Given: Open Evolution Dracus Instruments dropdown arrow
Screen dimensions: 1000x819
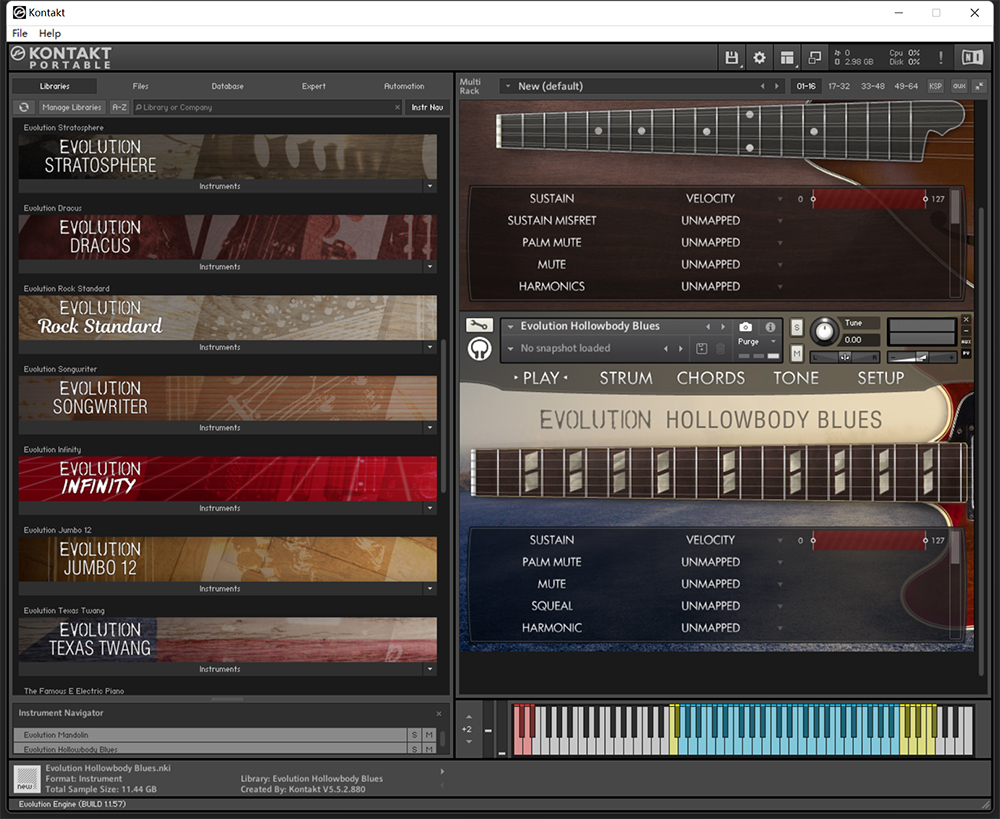Looking at the screenshot, I should 430,267.
